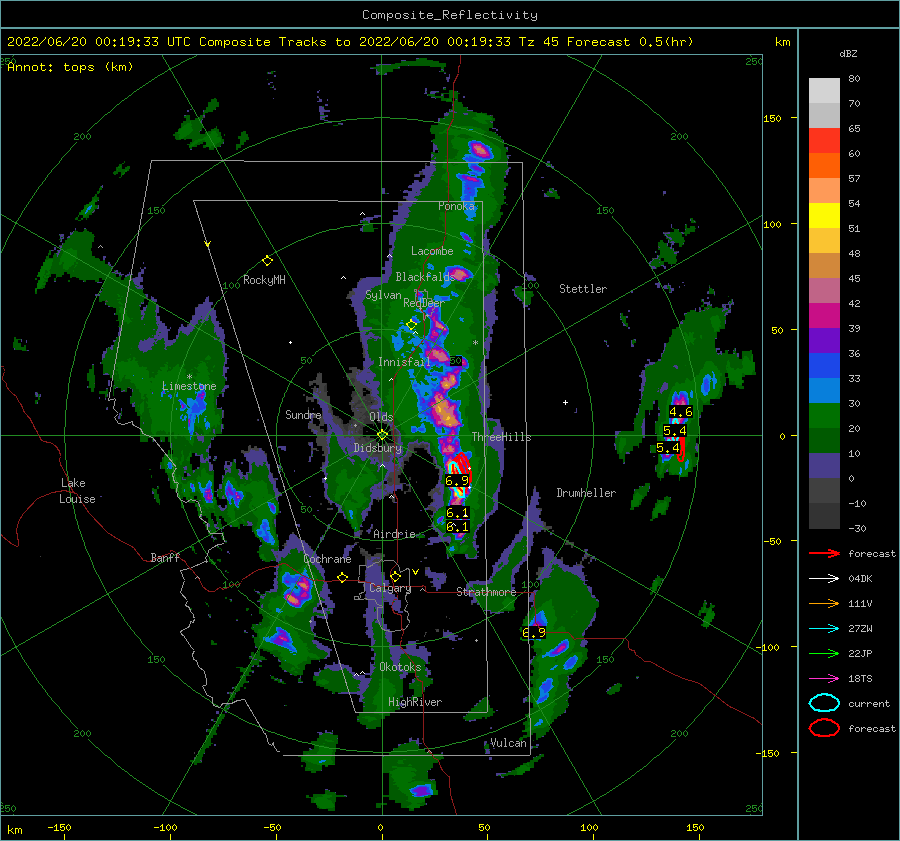Pick the light gray 70-80 dBZ swatch

pyautogui.click(x=824, y=91)
